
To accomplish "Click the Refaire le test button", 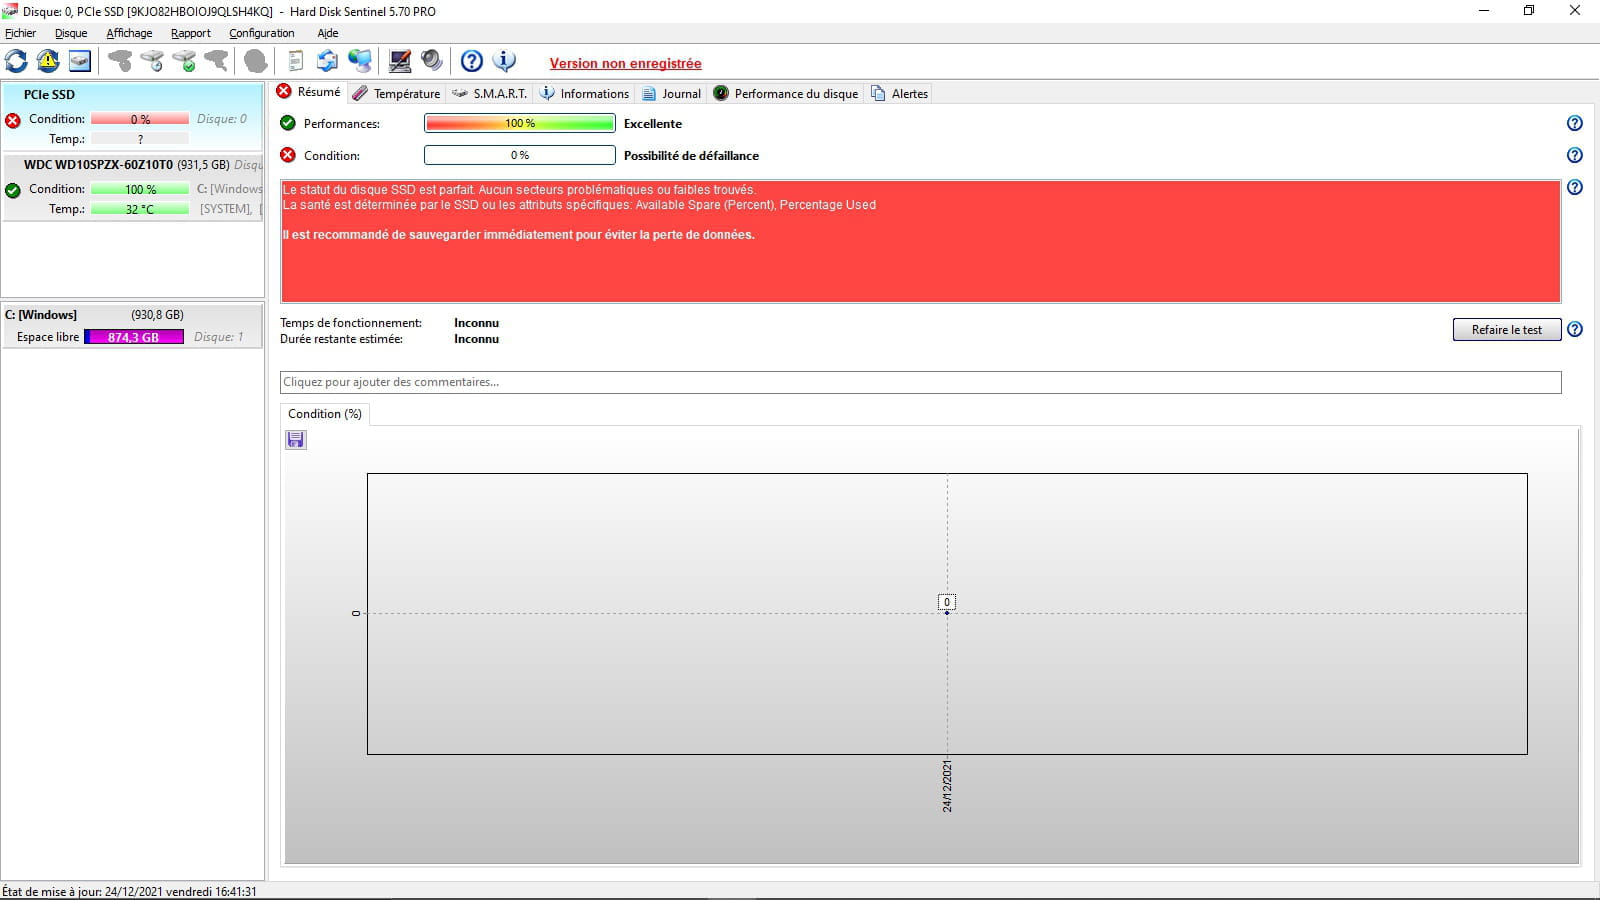I will tap(1506, 329).
